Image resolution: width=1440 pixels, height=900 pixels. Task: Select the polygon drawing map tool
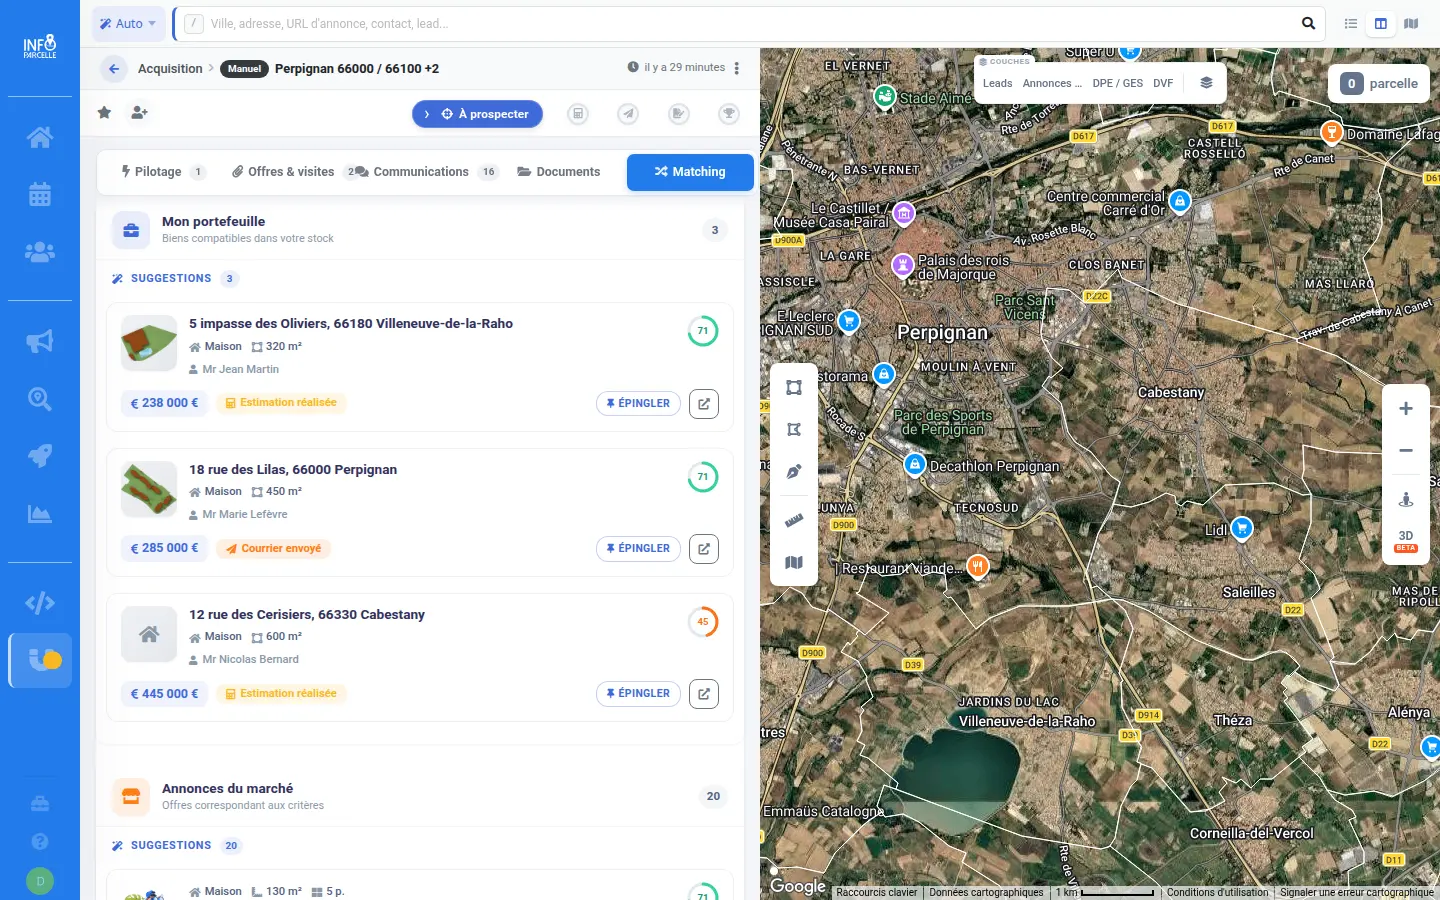[794, 430]
